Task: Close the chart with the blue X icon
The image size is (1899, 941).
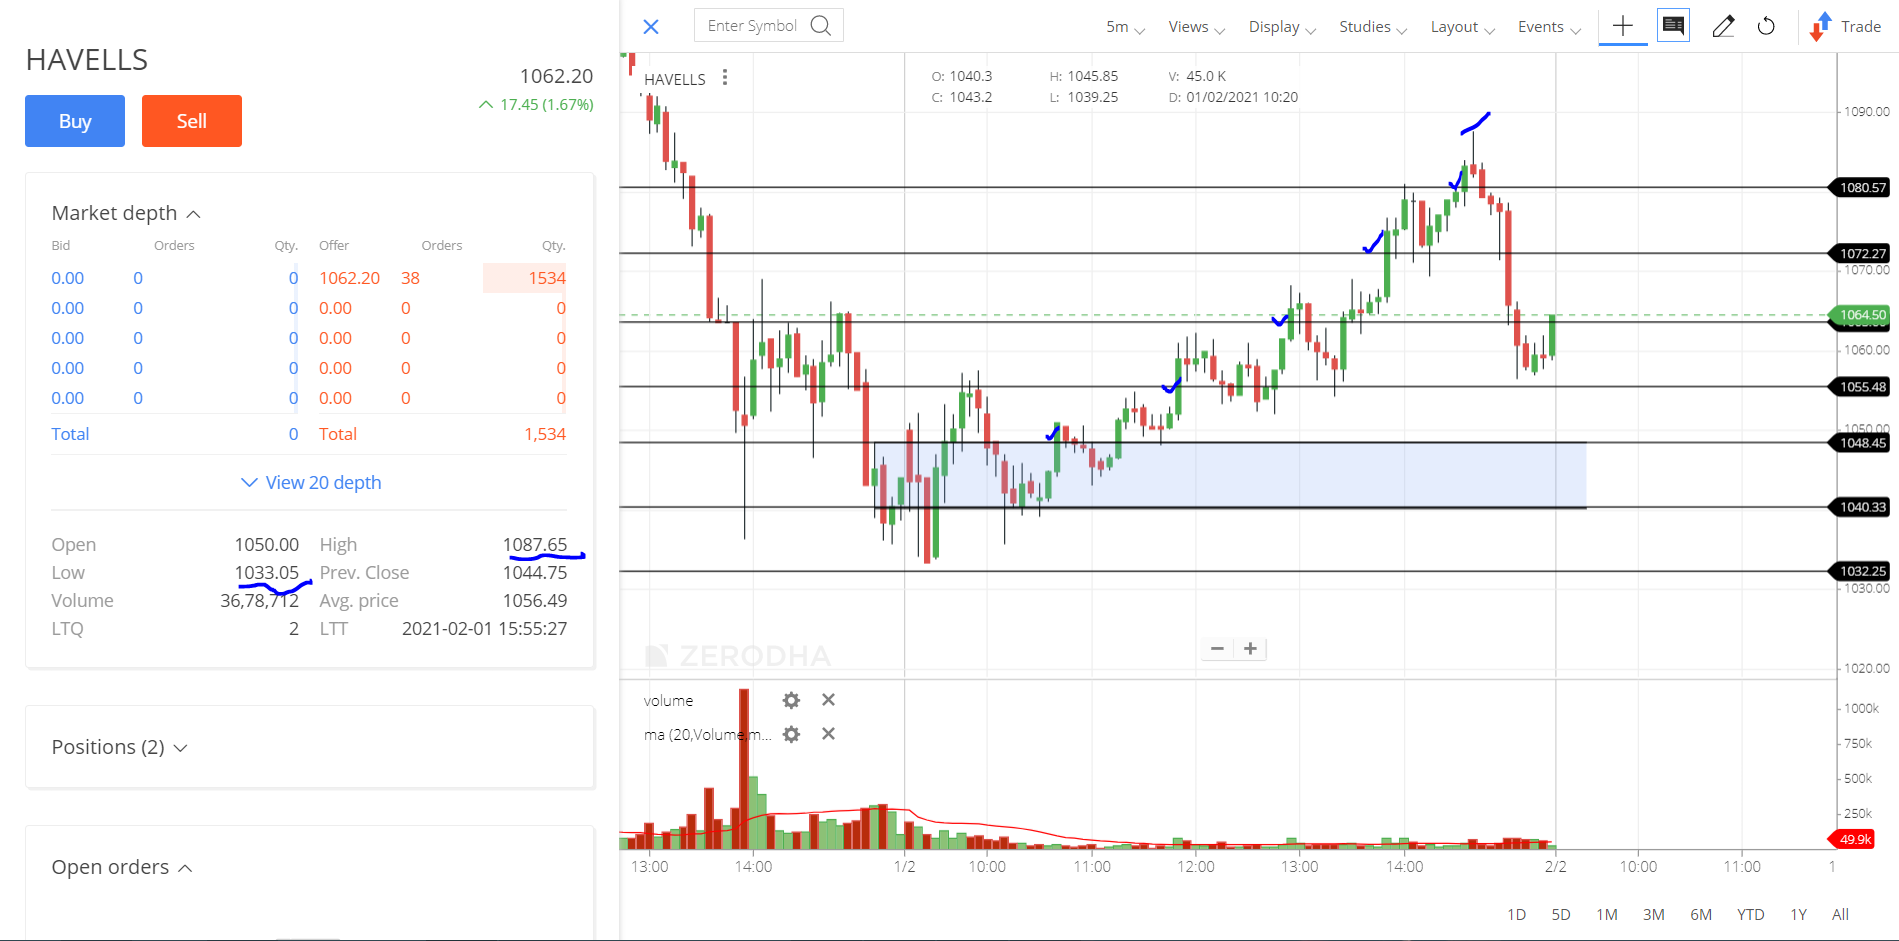Action: coord(651,27)
